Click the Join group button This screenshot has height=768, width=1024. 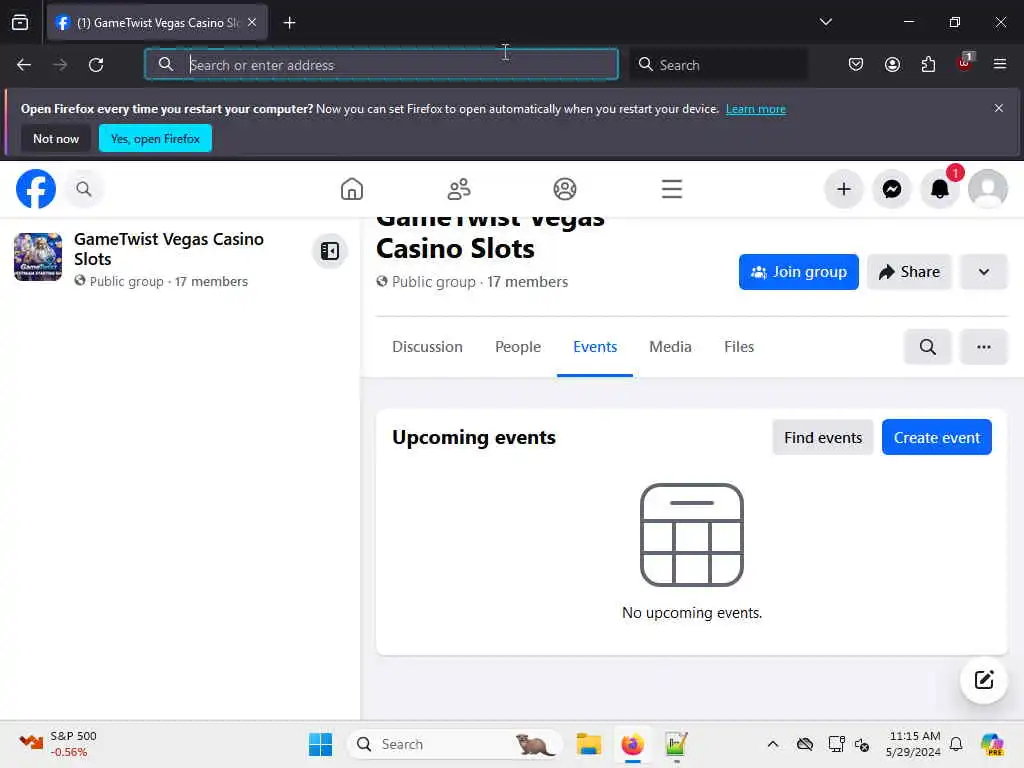[x=799, y=272]
